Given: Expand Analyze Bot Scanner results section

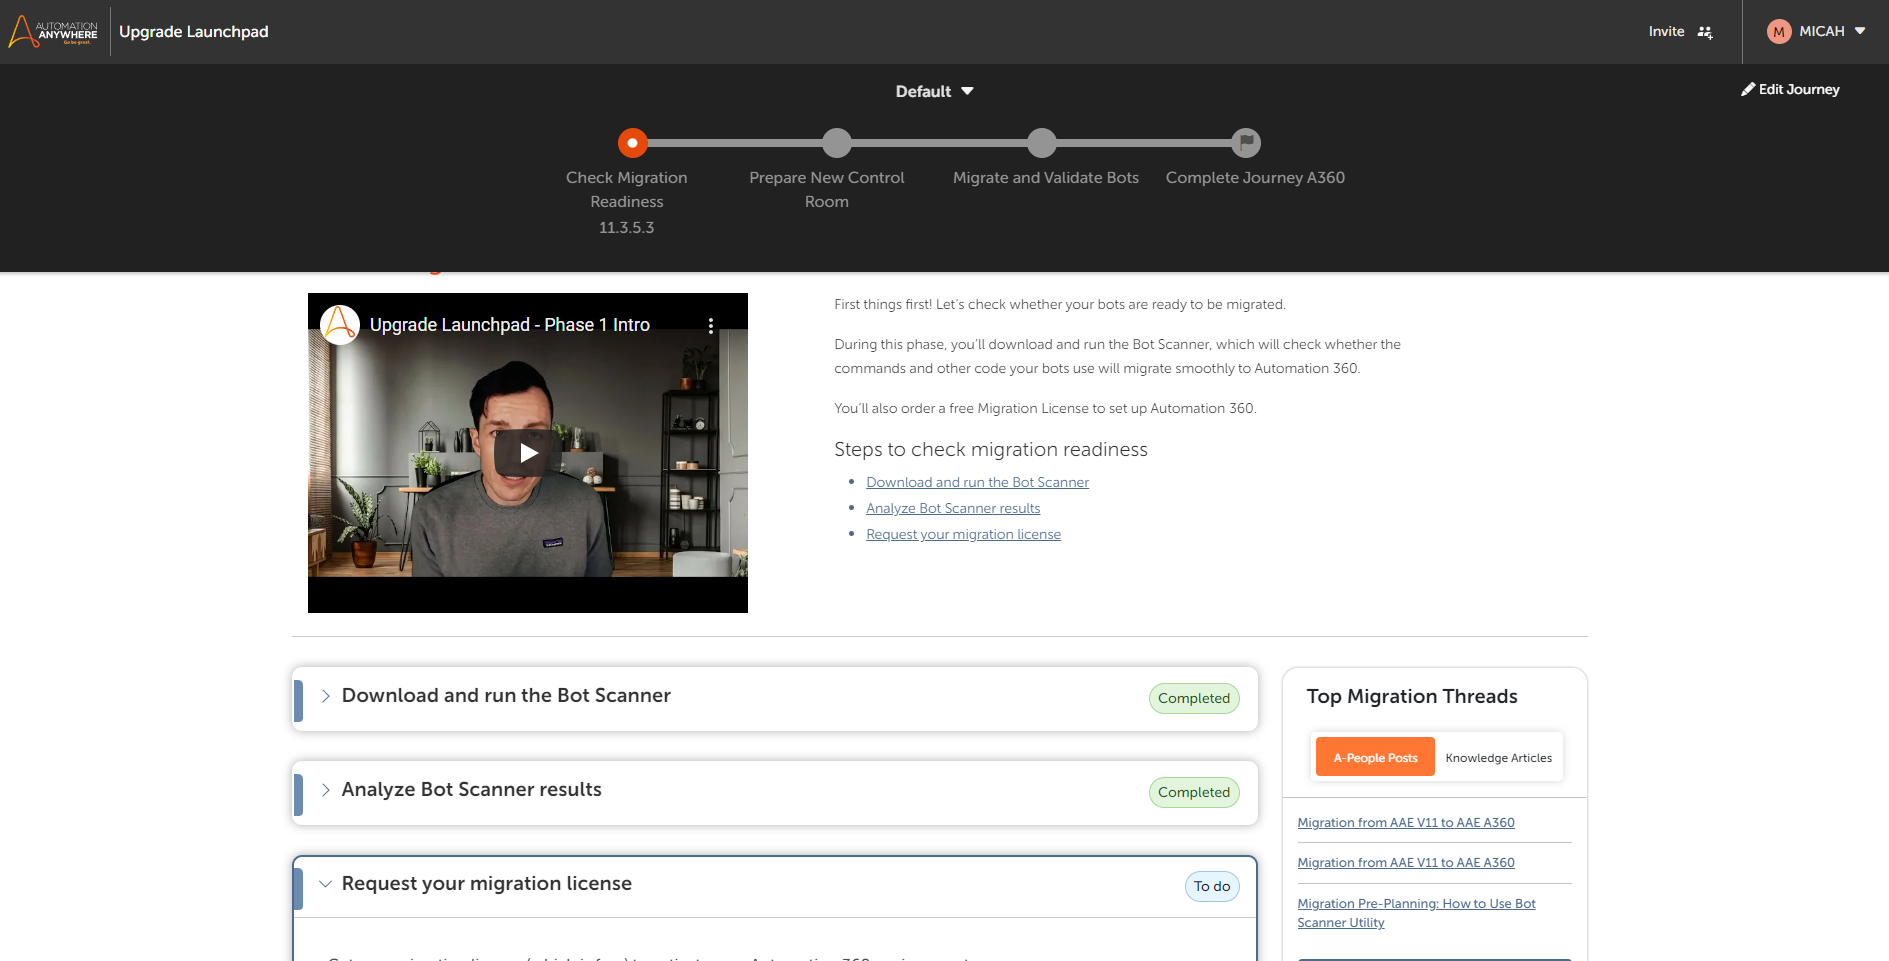Looking at the screenshot, I should [x=325, y=790].
